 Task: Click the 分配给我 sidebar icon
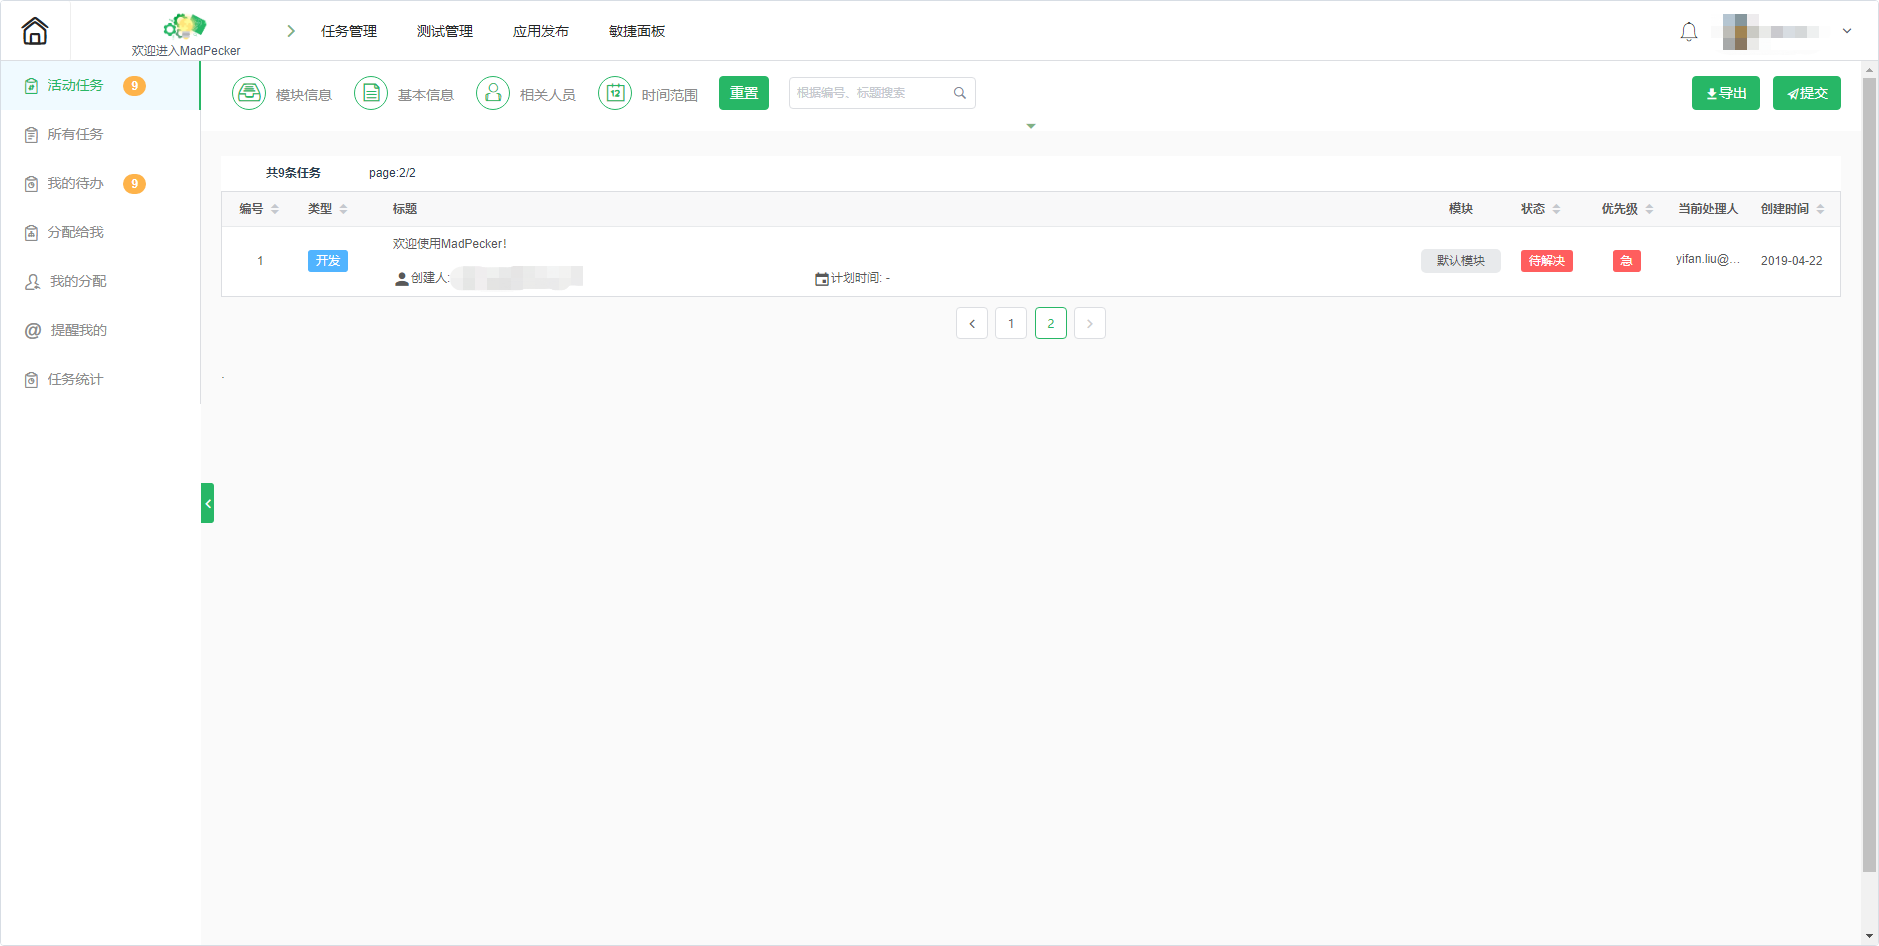(x=31, y=233)
